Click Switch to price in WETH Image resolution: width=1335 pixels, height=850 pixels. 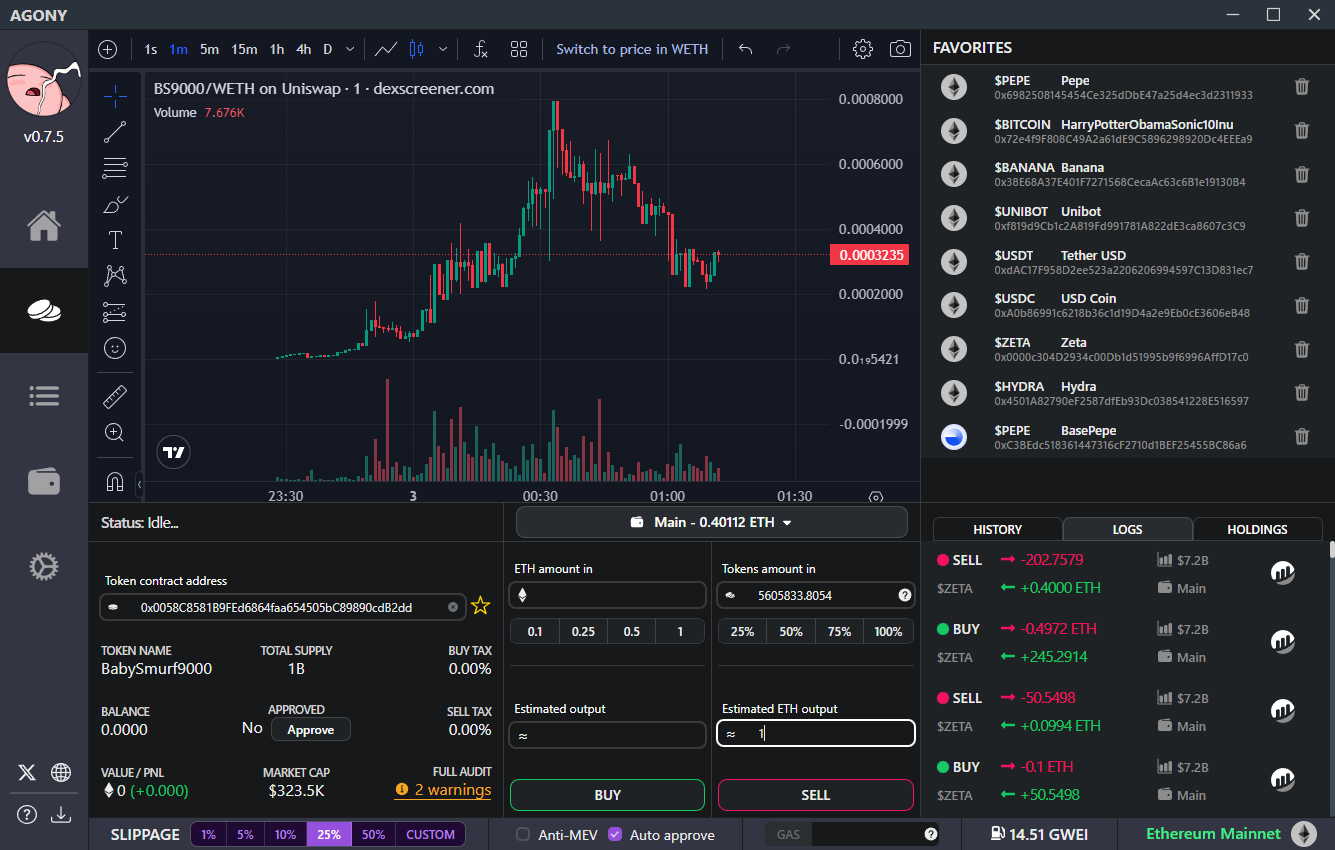[632, 49]
